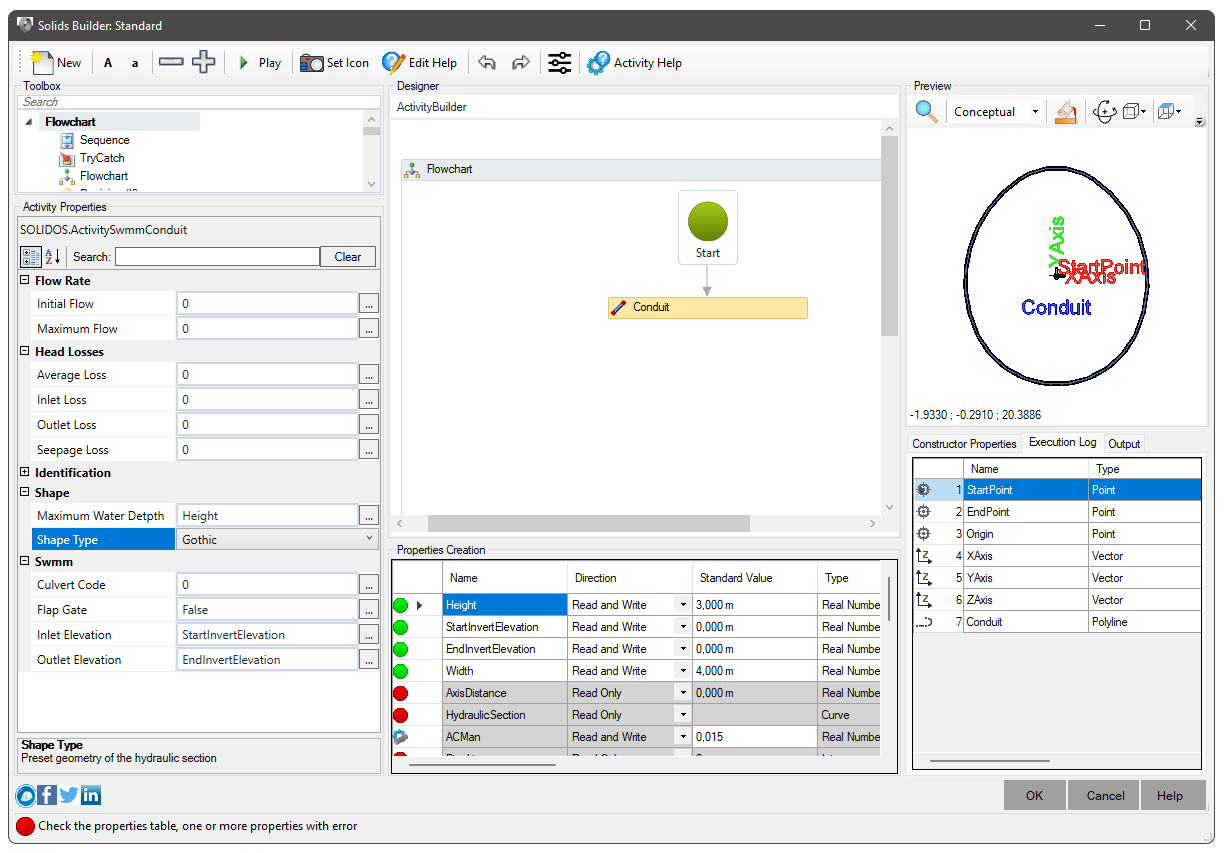
Task: Click the Maximum Flow value field
Action: (x=267, y=329)
